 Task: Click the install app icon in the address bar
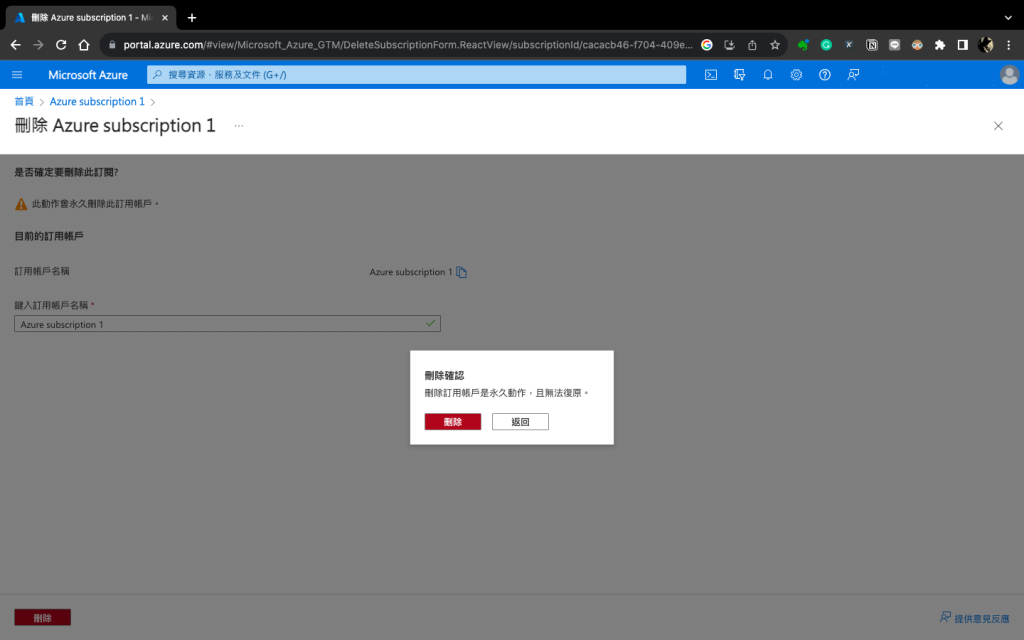(729, 45)
